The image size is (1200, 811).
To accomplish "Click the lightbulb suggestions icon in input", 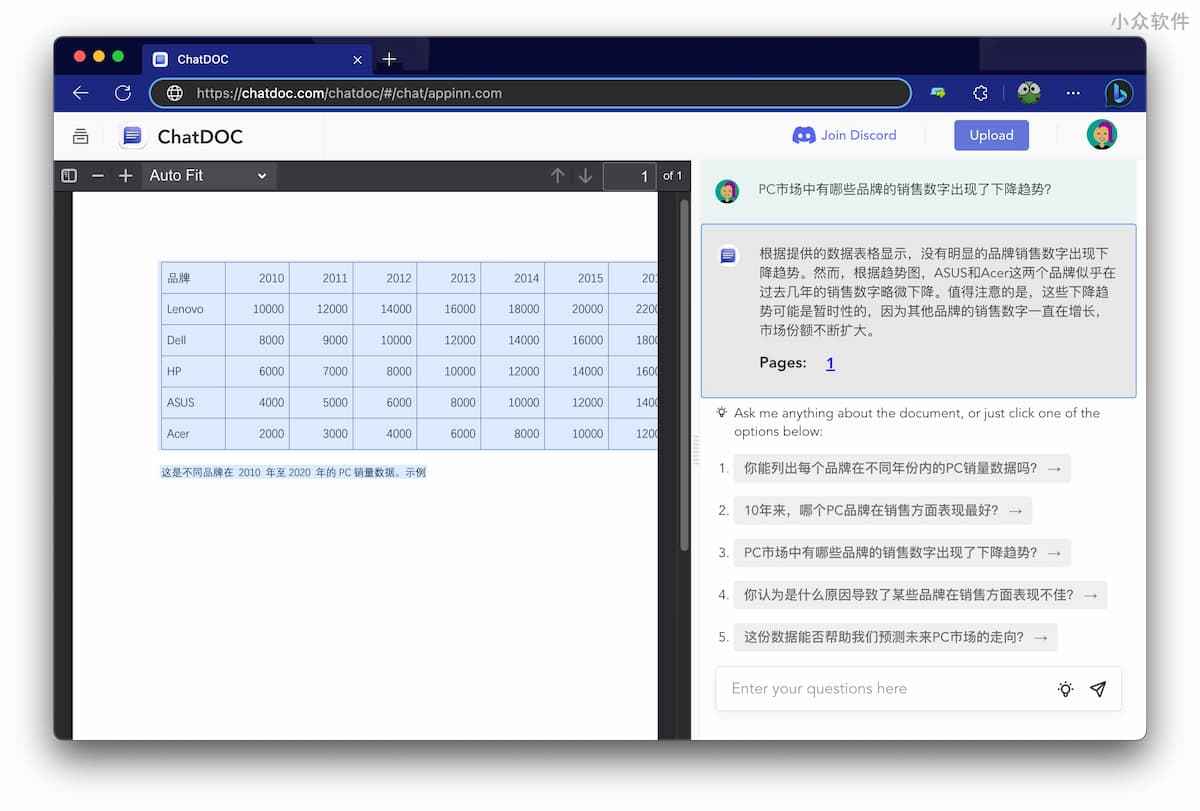I will tap(1065, 689).
